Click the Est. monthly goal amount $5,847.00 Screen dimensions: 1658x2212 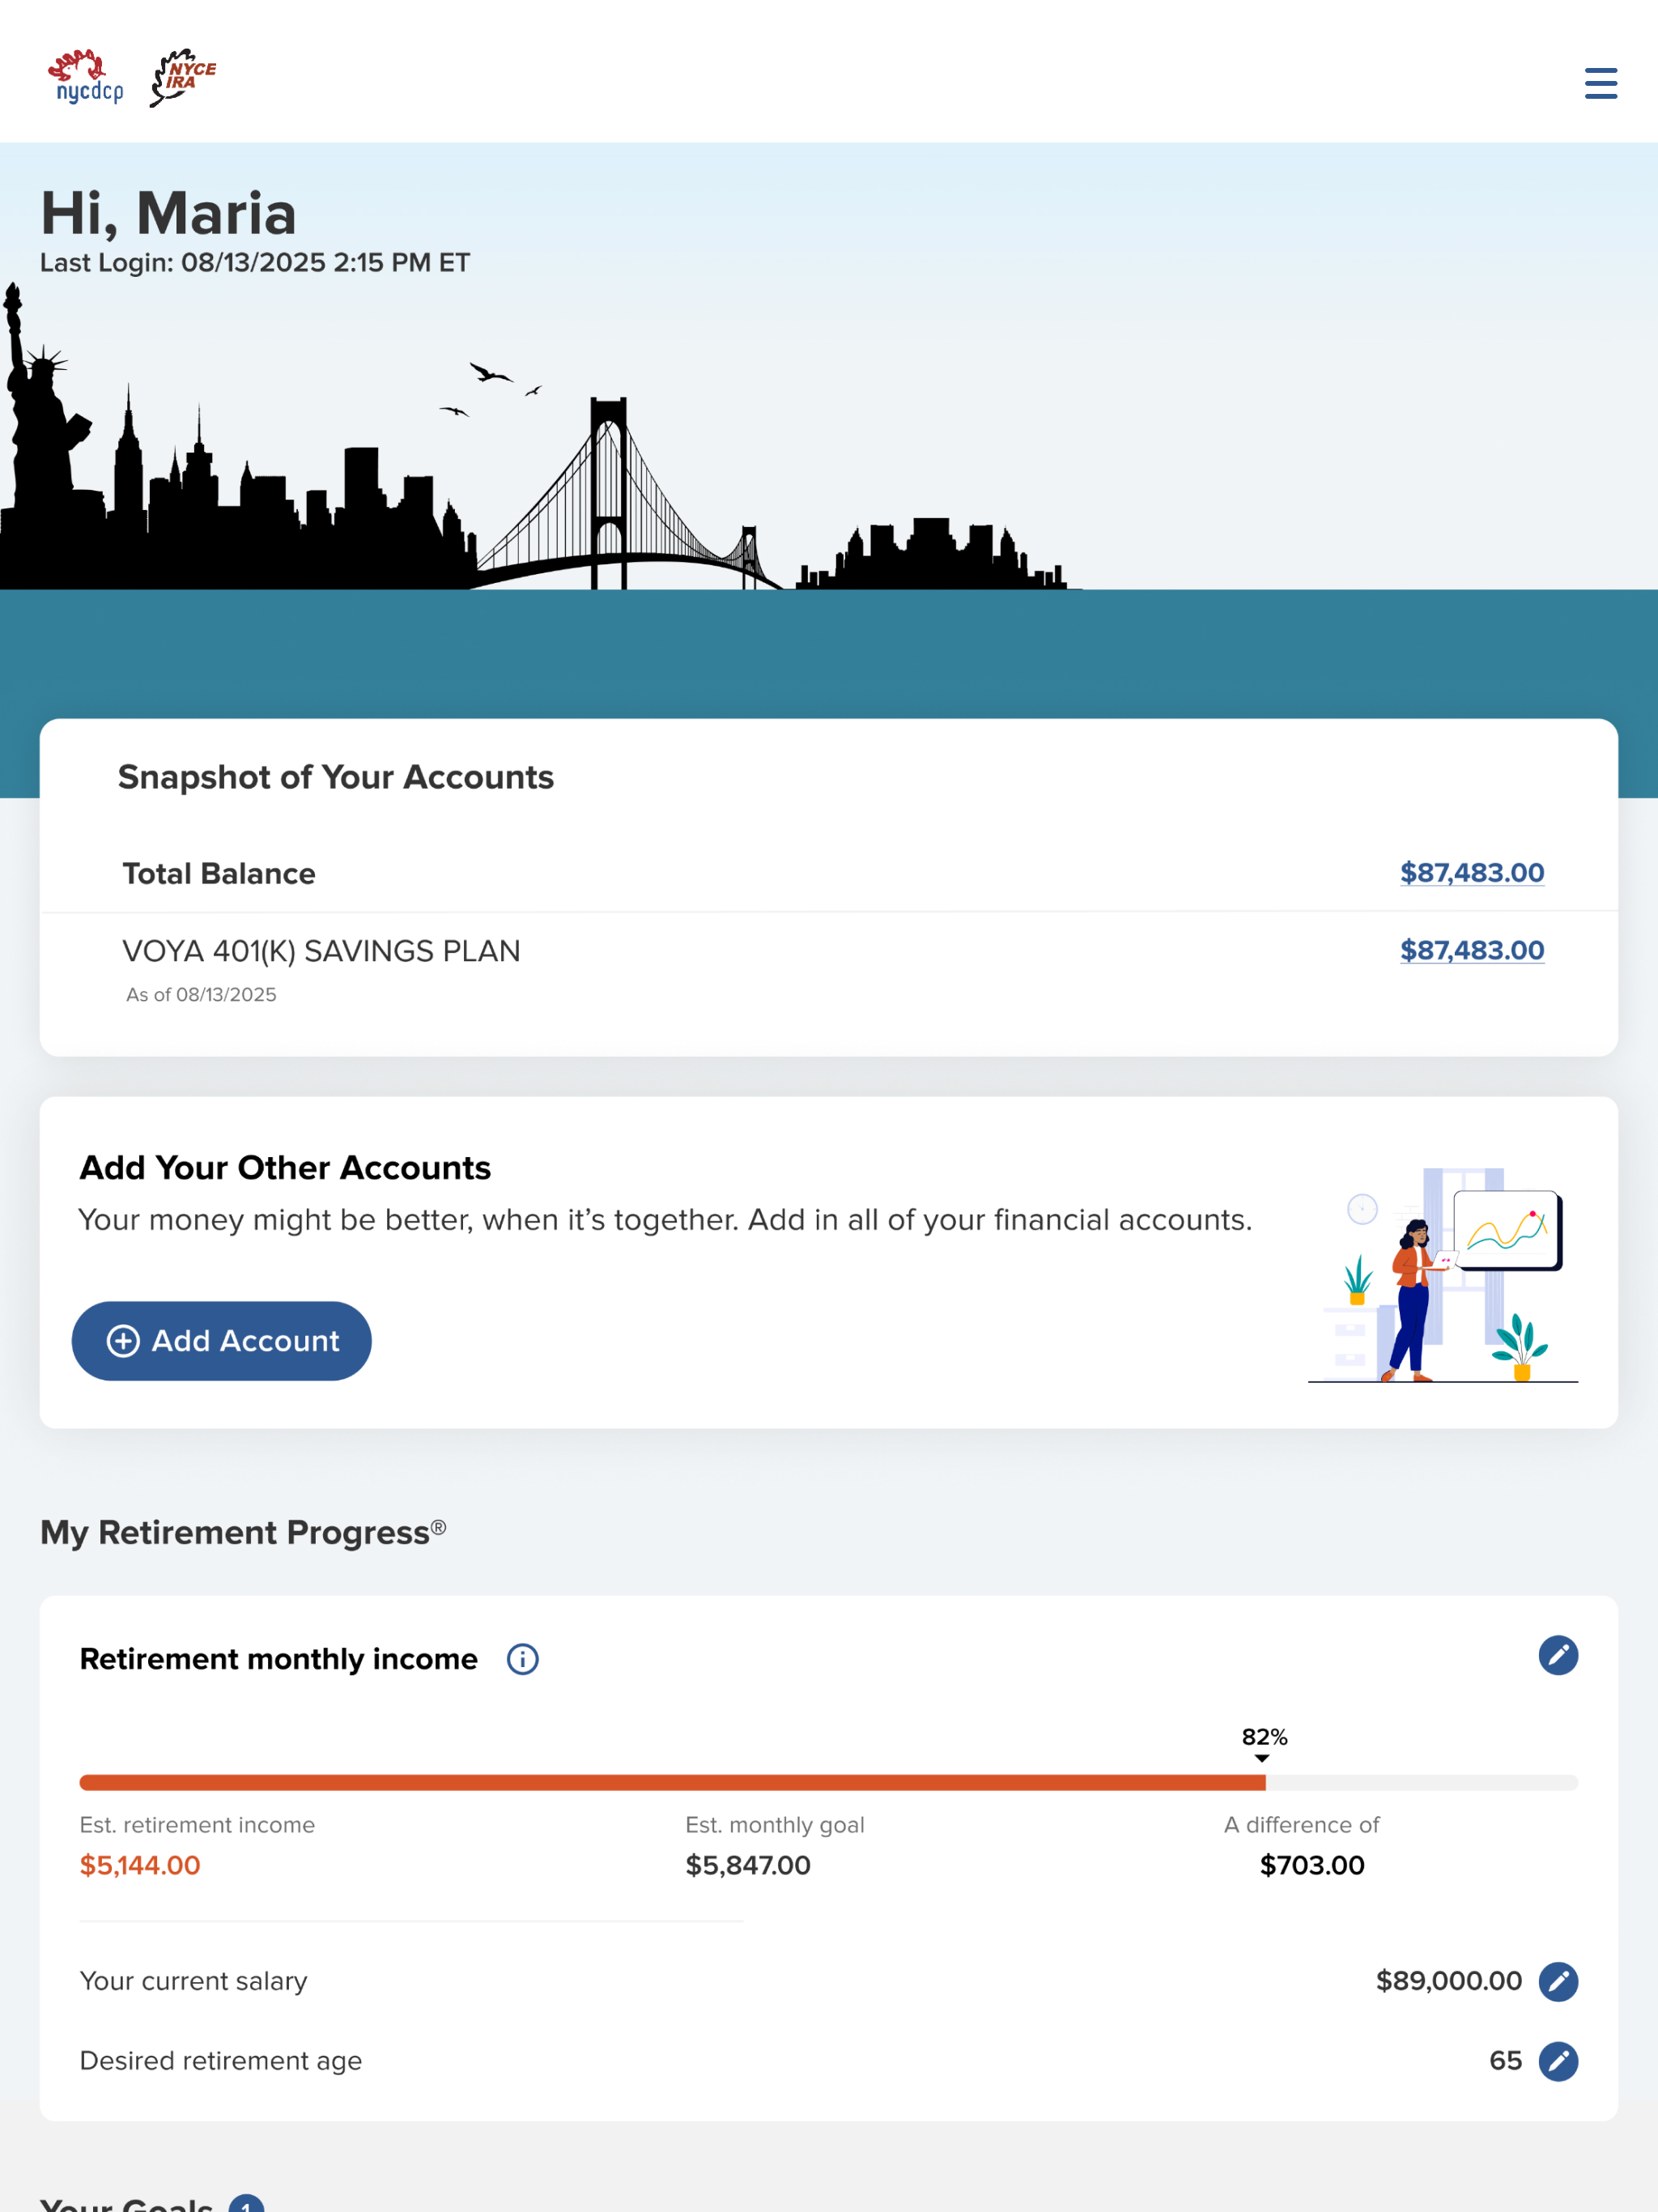coord(748,1865)
